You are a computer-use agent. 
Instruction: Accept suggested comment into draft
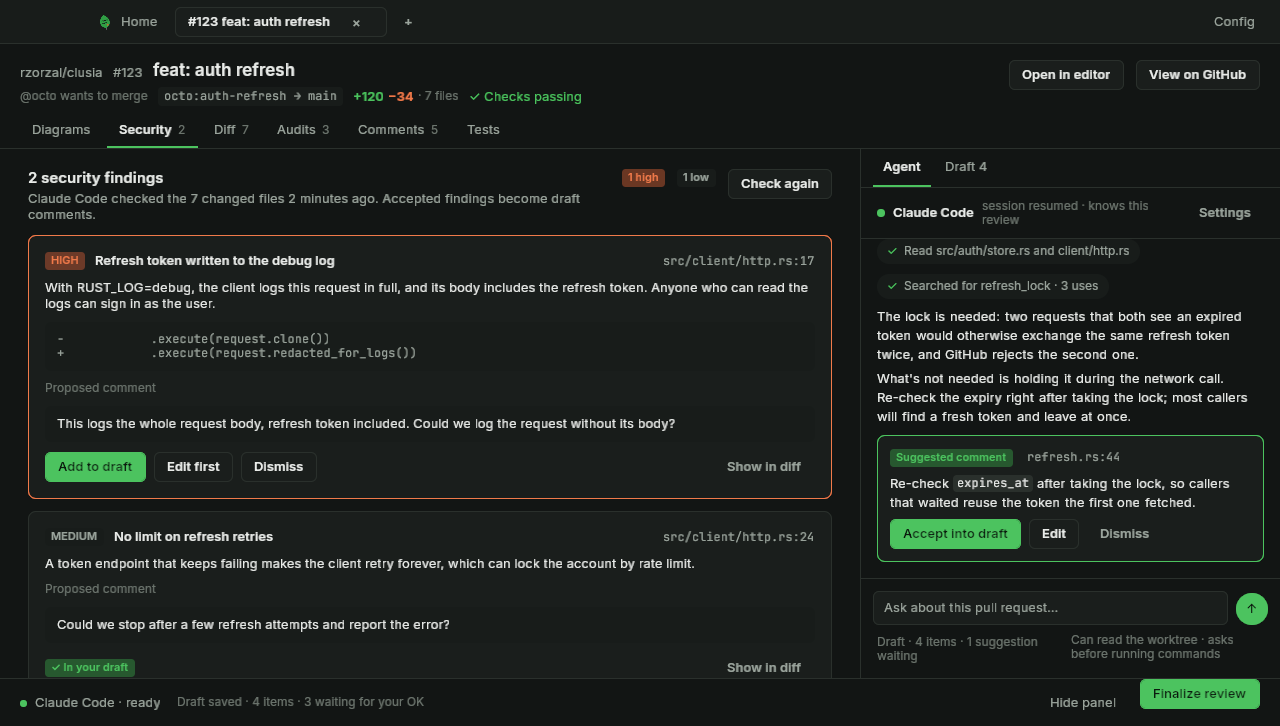click(955, 534)
